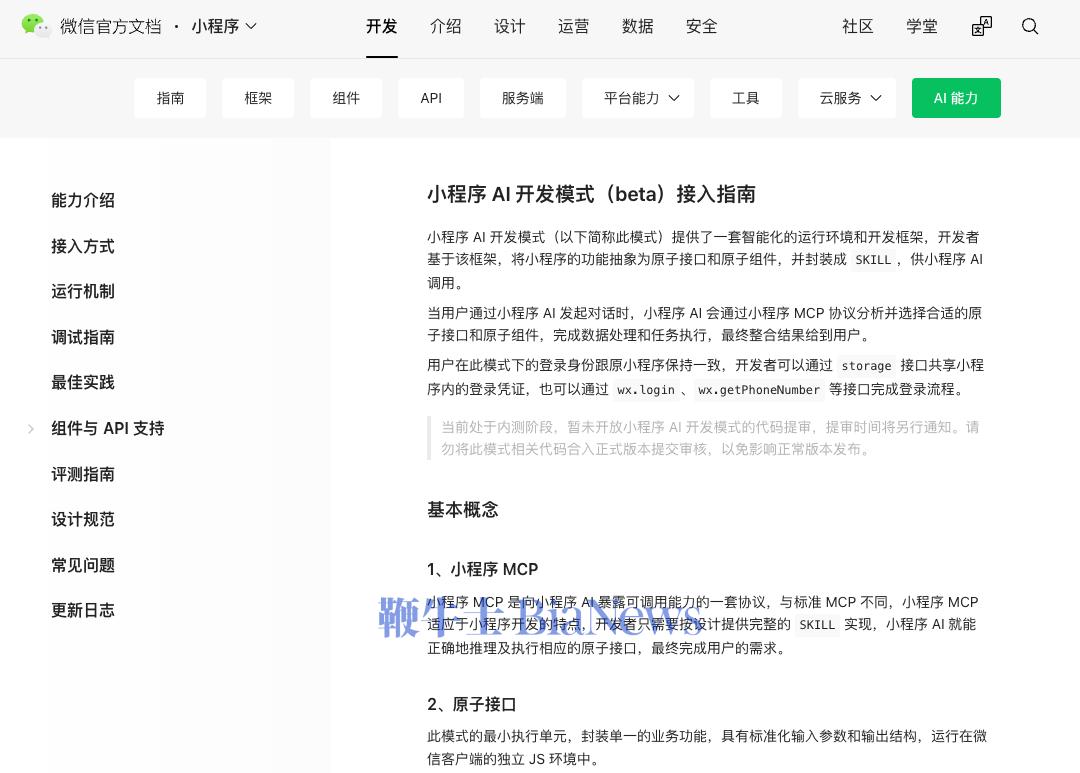This screenshot has height=773, width=1080.
Task: Open the 社区 link
Action: click(858, 26)
